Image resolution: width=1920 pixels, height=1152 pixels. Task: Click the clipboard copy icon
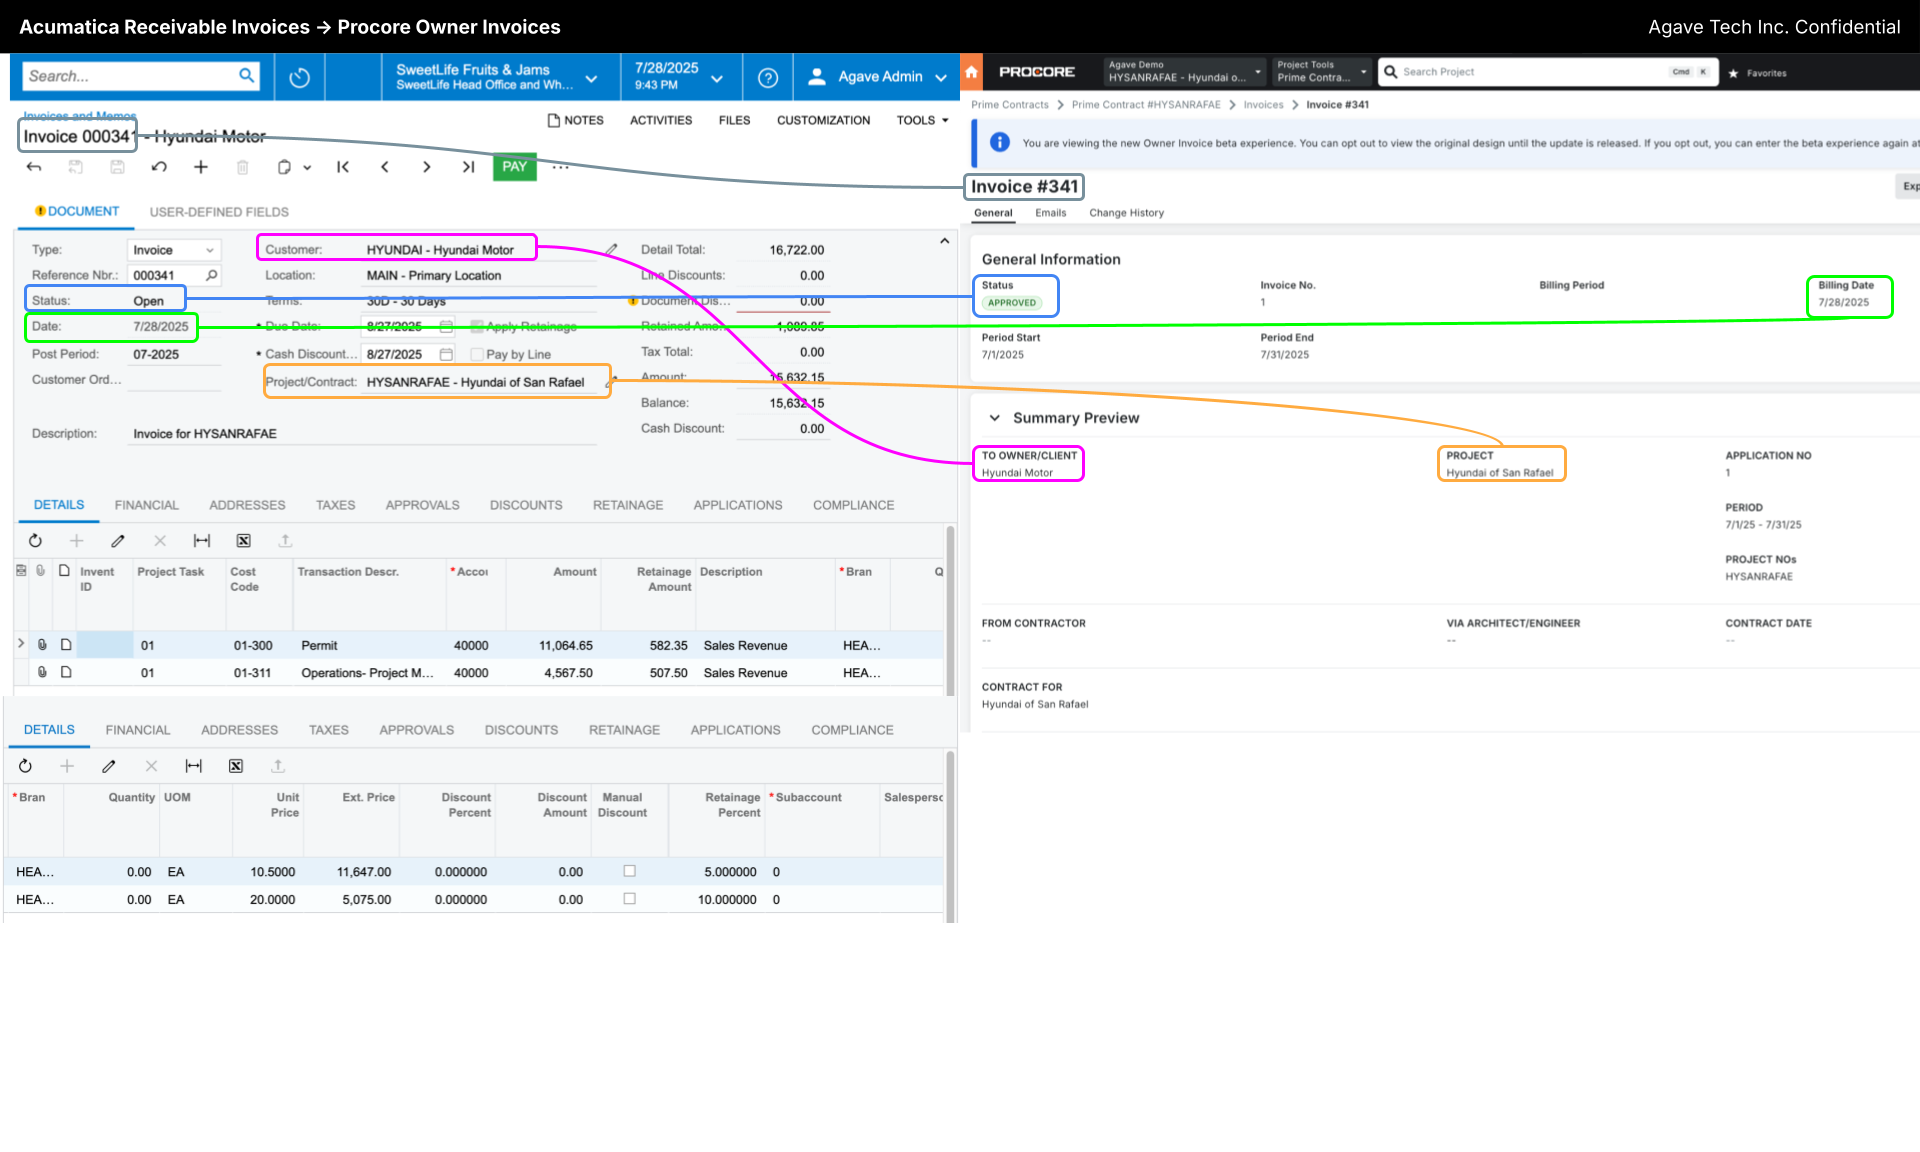click(x=284, y=167)
